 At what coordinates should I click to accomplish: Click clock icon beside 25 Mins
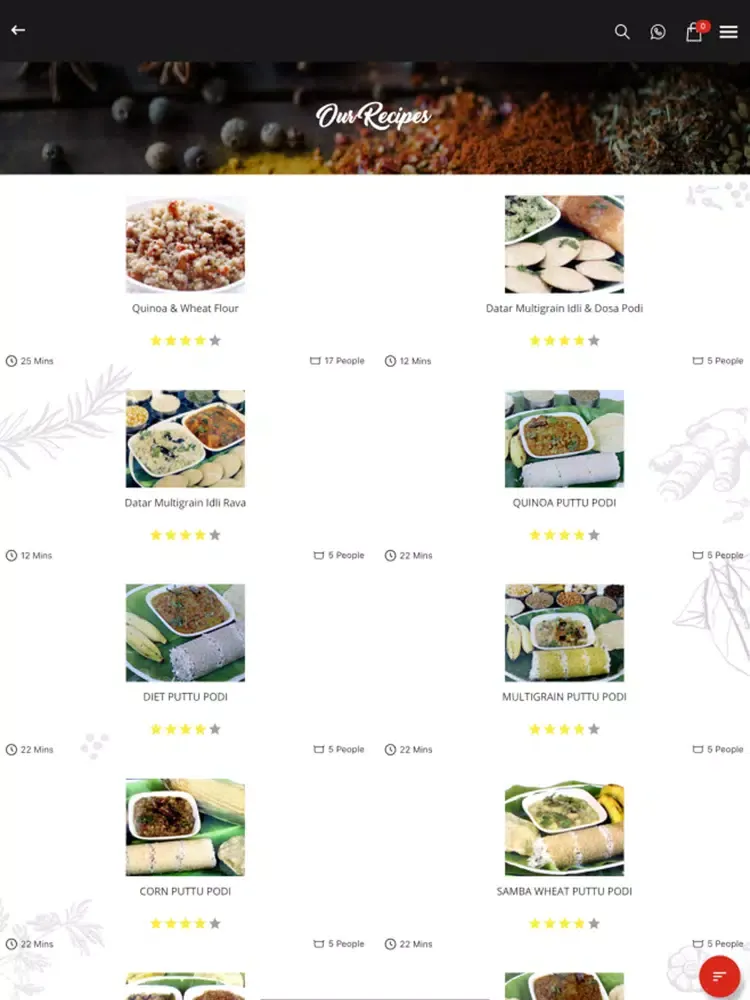(11, 361)
